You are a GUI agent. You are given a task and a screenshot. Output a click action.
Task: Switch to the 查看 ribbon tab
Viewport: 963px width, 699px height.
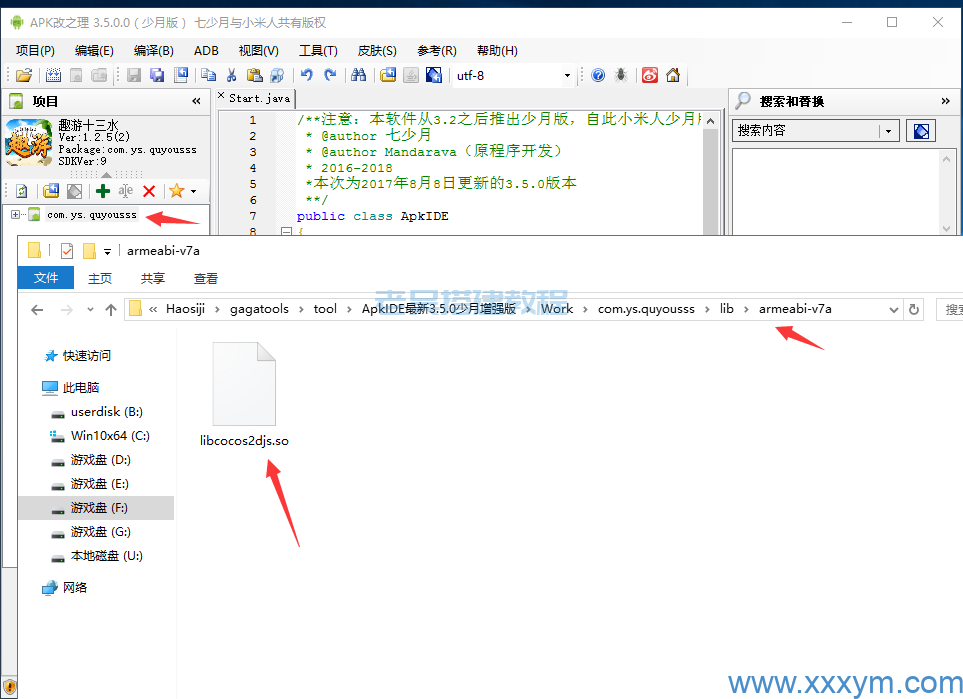(x=206, y=279)
